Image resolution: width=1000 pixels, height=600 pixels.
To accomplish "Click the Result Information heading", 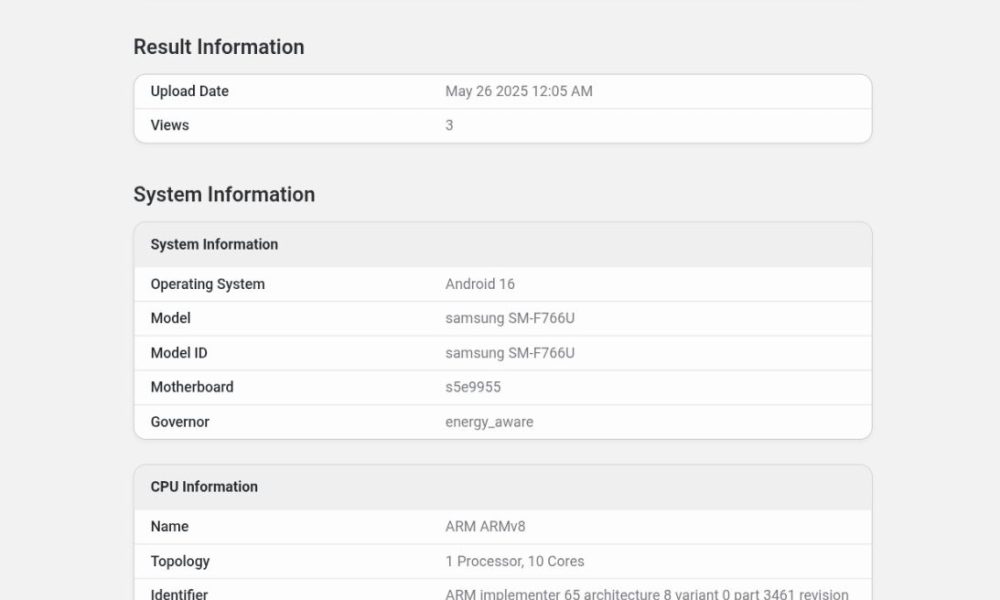I will (218, 47).
